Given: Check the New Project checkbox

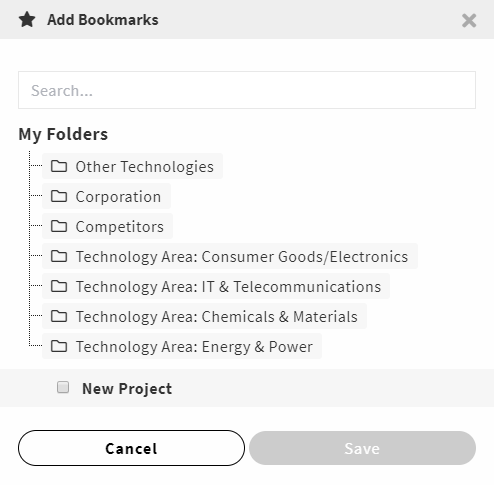Looking at the screenshot, I should [63, 387].
